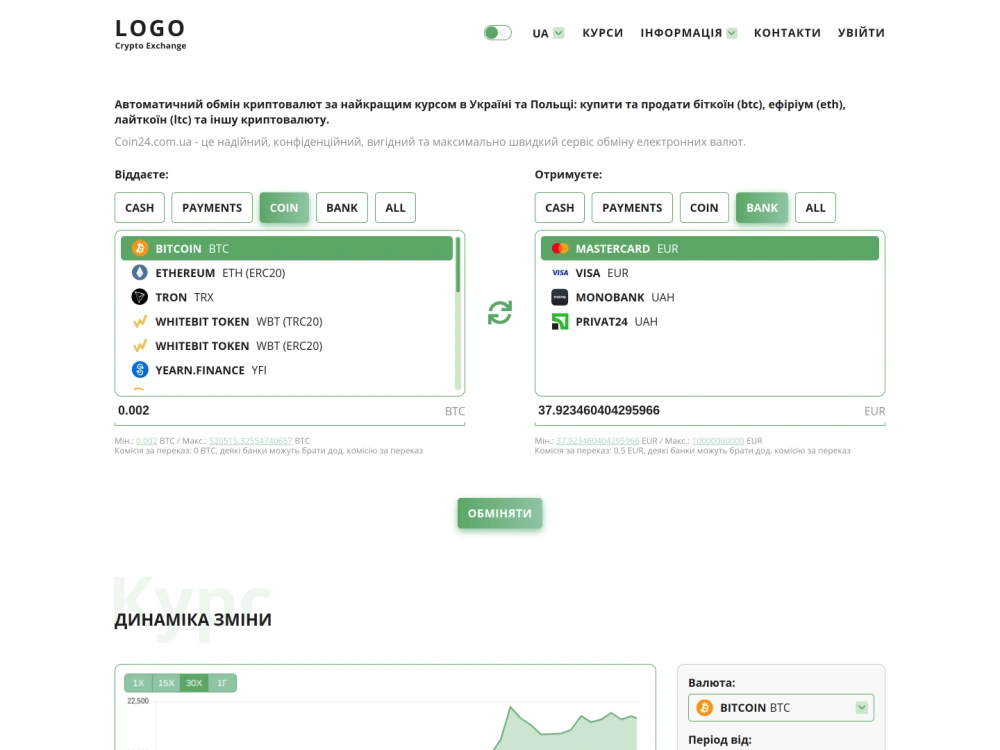Click the Visa logo icon
Image resolution: width=1000 pixels, height=750 pixels.
560,272
